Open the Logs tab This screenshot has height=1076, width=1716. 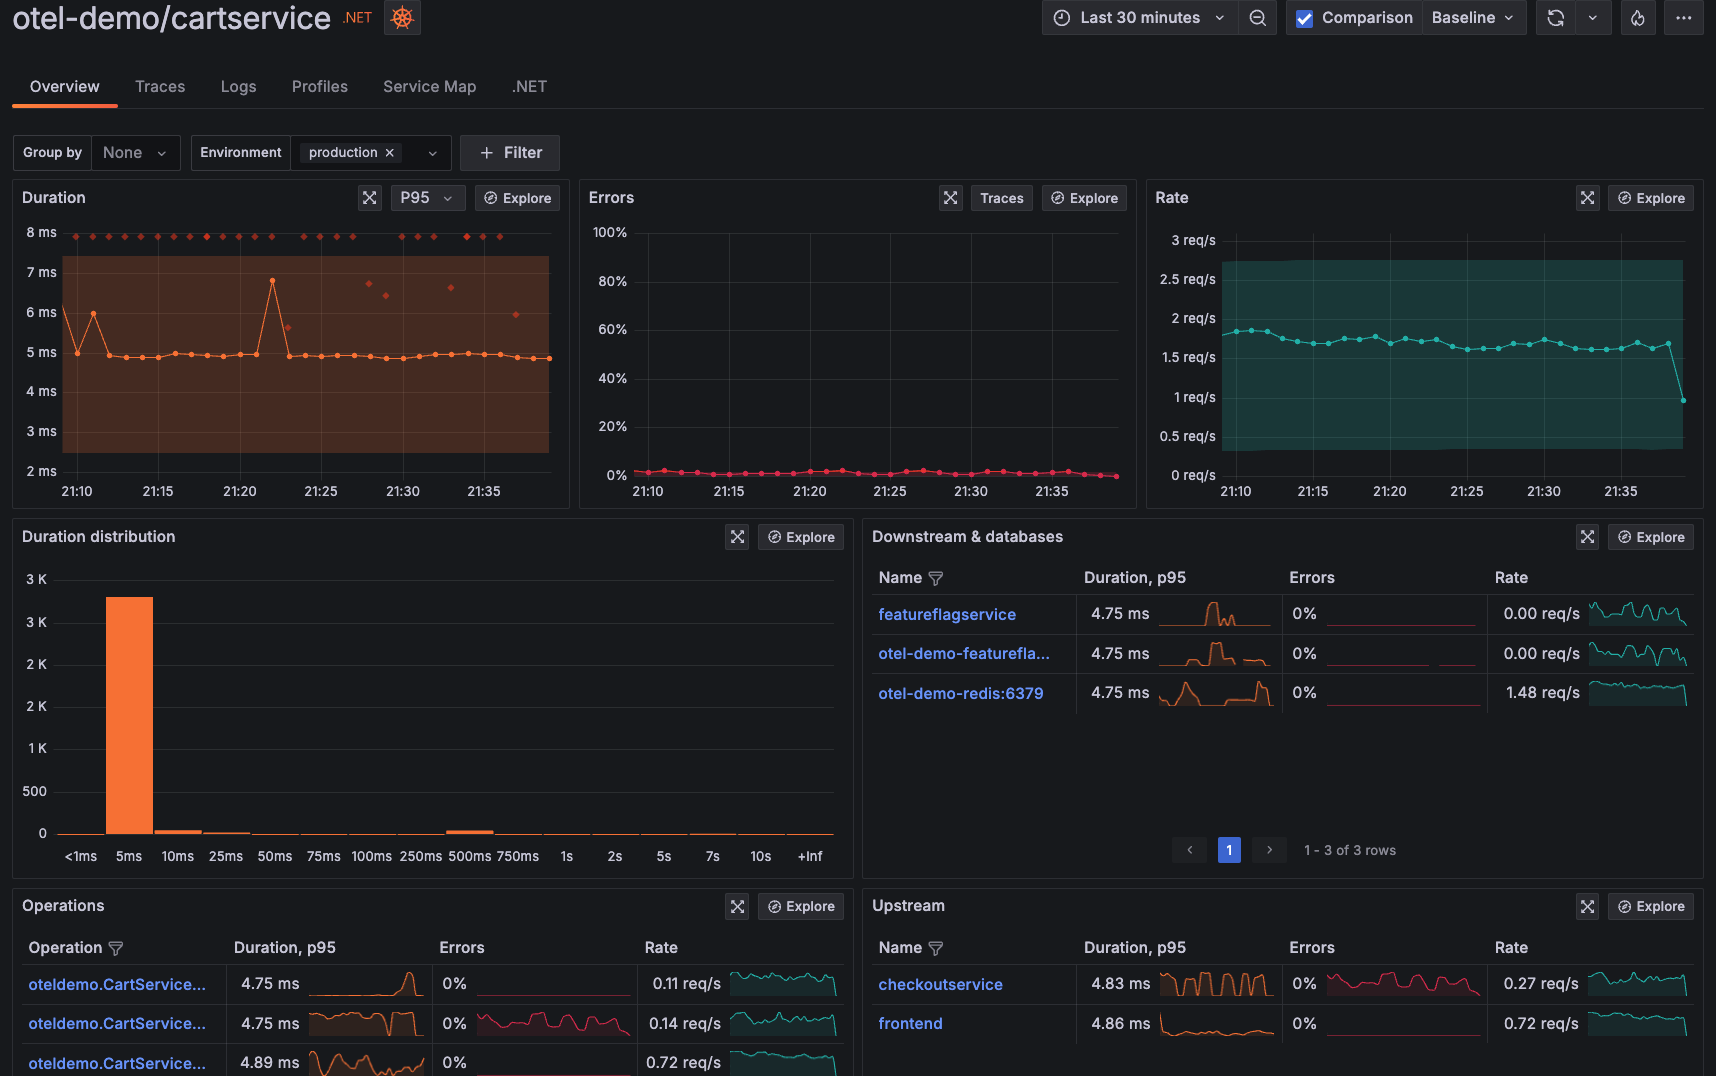pos(238,87)
